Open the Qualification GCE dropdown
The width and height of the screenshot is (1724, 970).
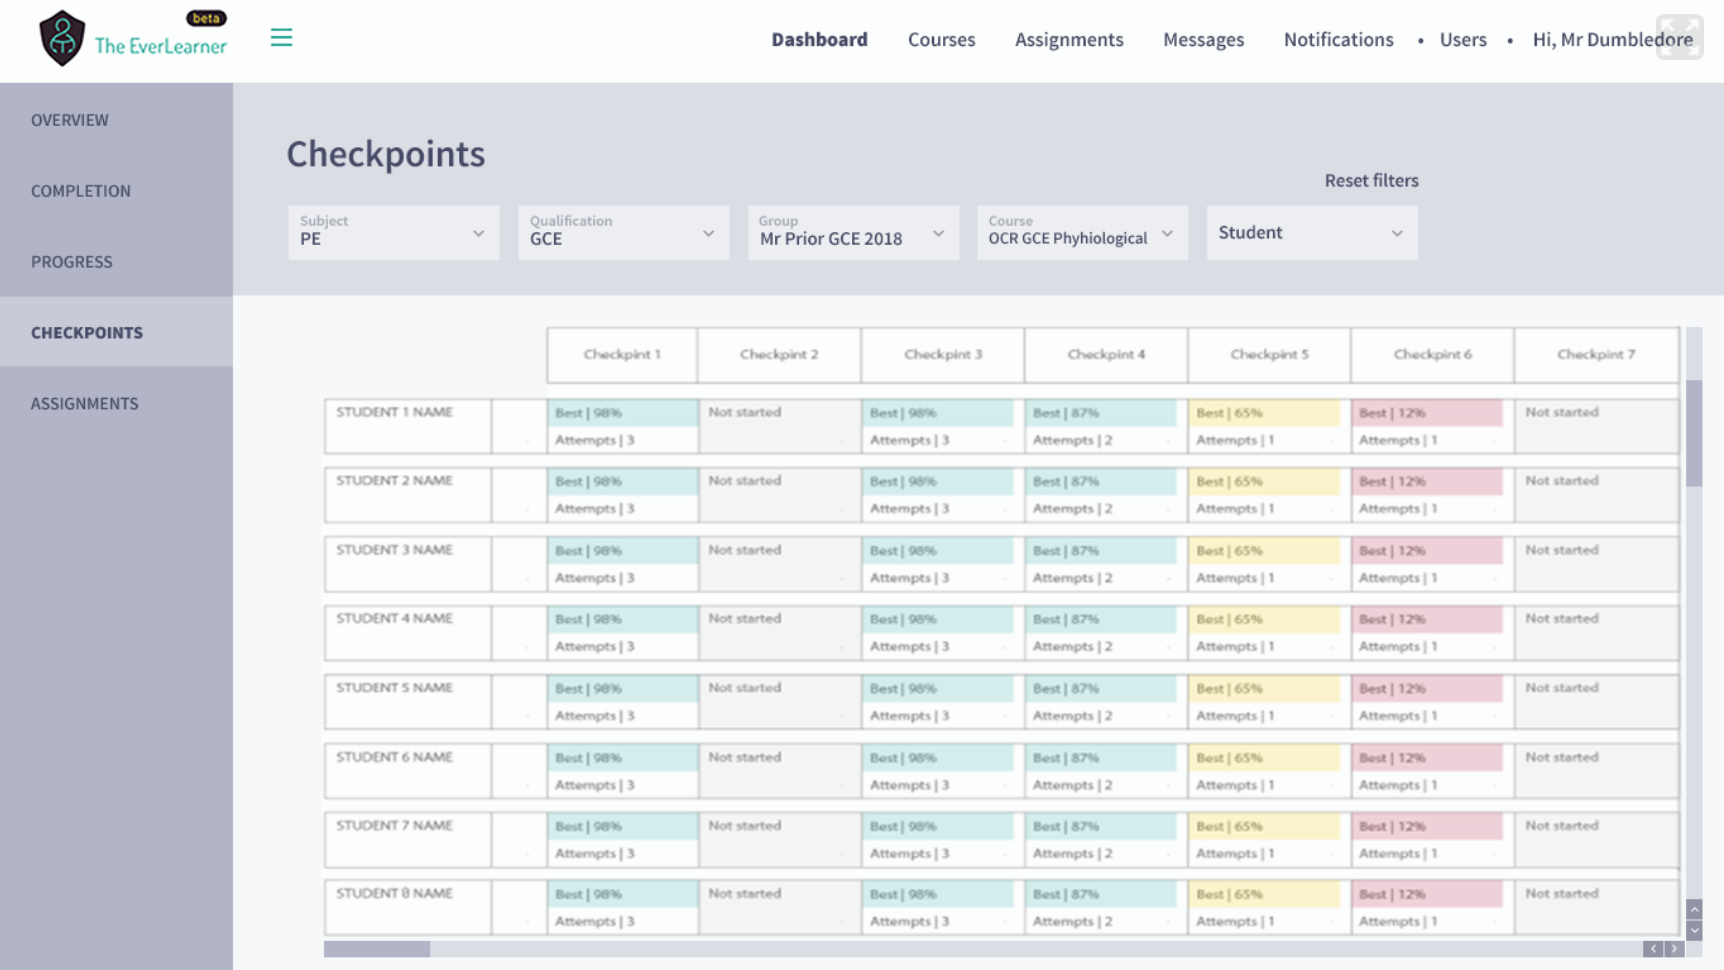(x=623, y=232)
